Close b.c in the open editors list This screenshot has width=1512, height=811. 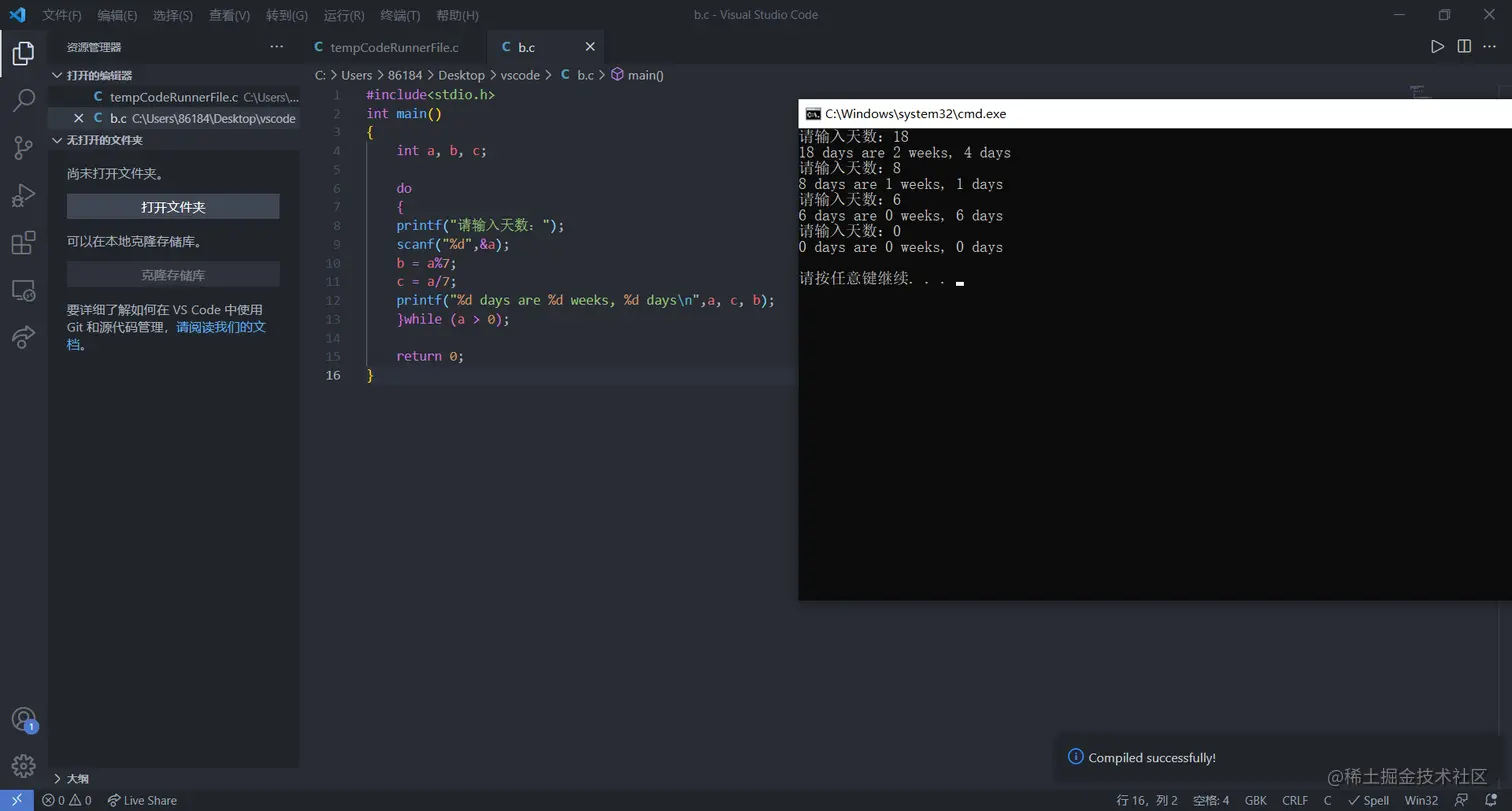click(x=79, y=118)
